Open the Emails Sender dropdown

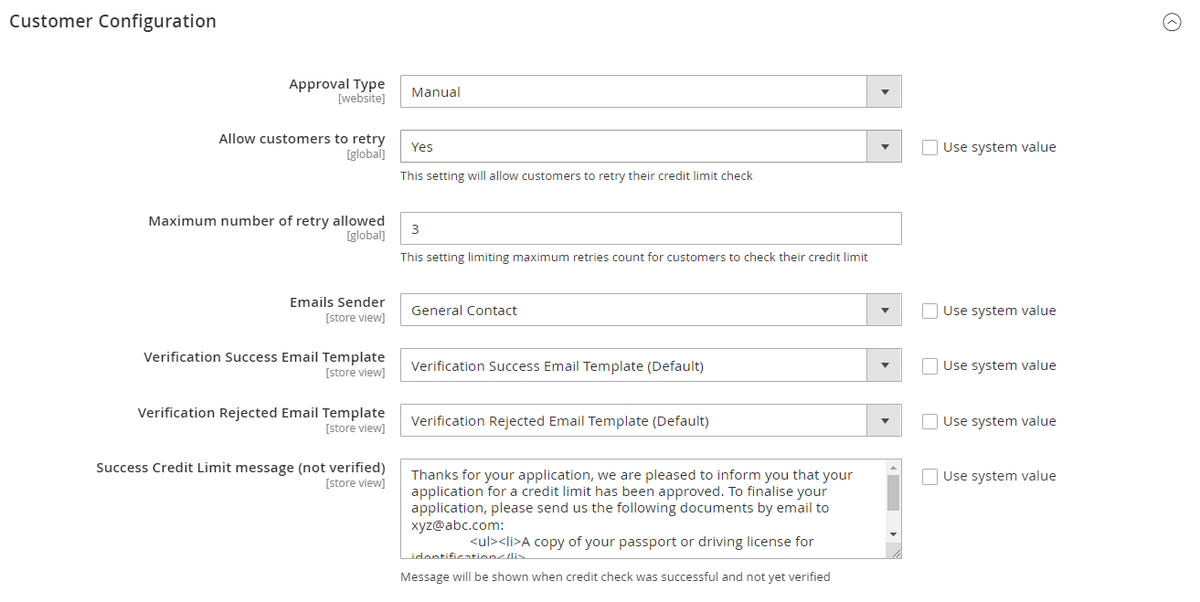tap(650, 310)
